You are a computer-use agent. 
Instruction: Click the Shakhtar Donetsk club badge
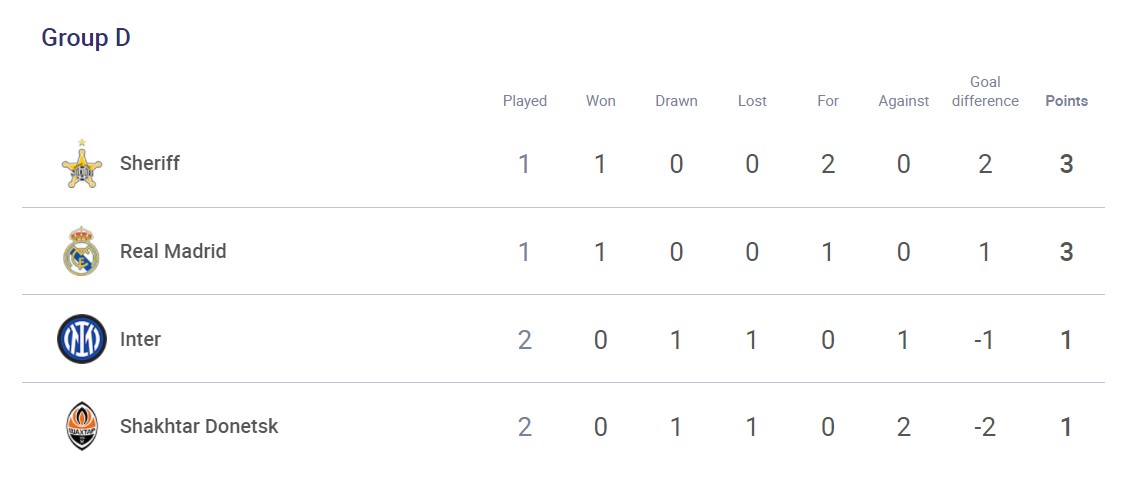81,426
